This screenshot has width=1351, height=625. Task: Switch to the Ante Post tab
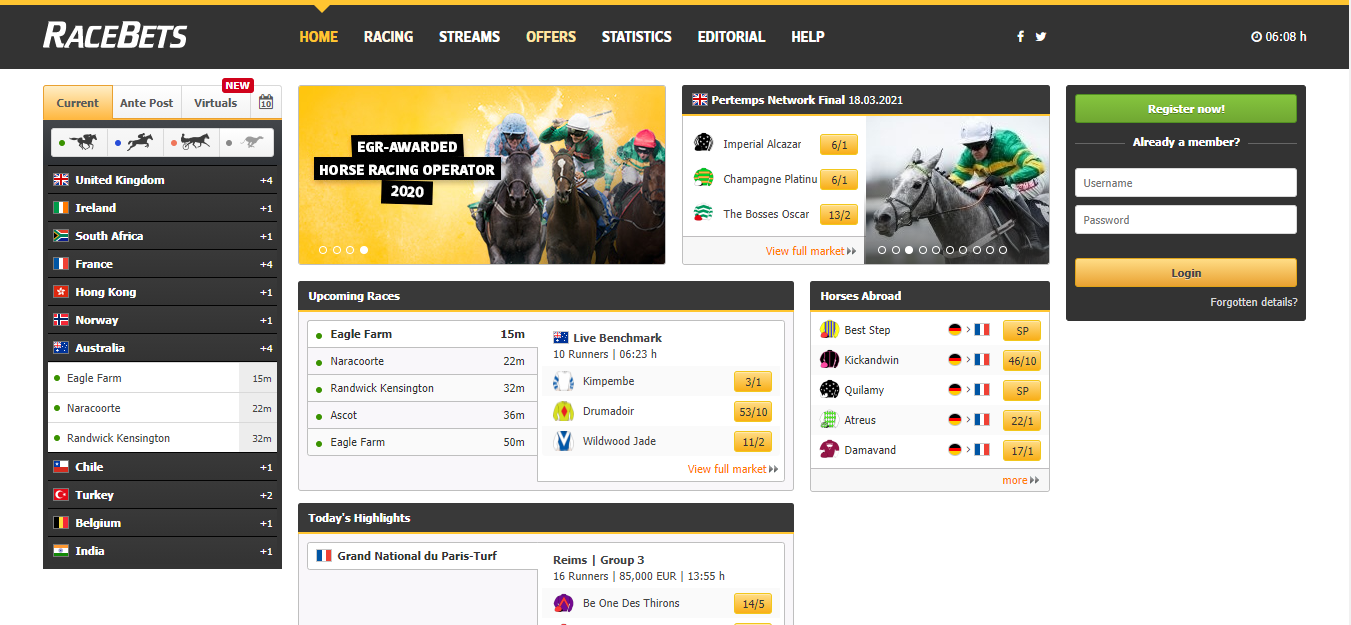tap(146, 103)
